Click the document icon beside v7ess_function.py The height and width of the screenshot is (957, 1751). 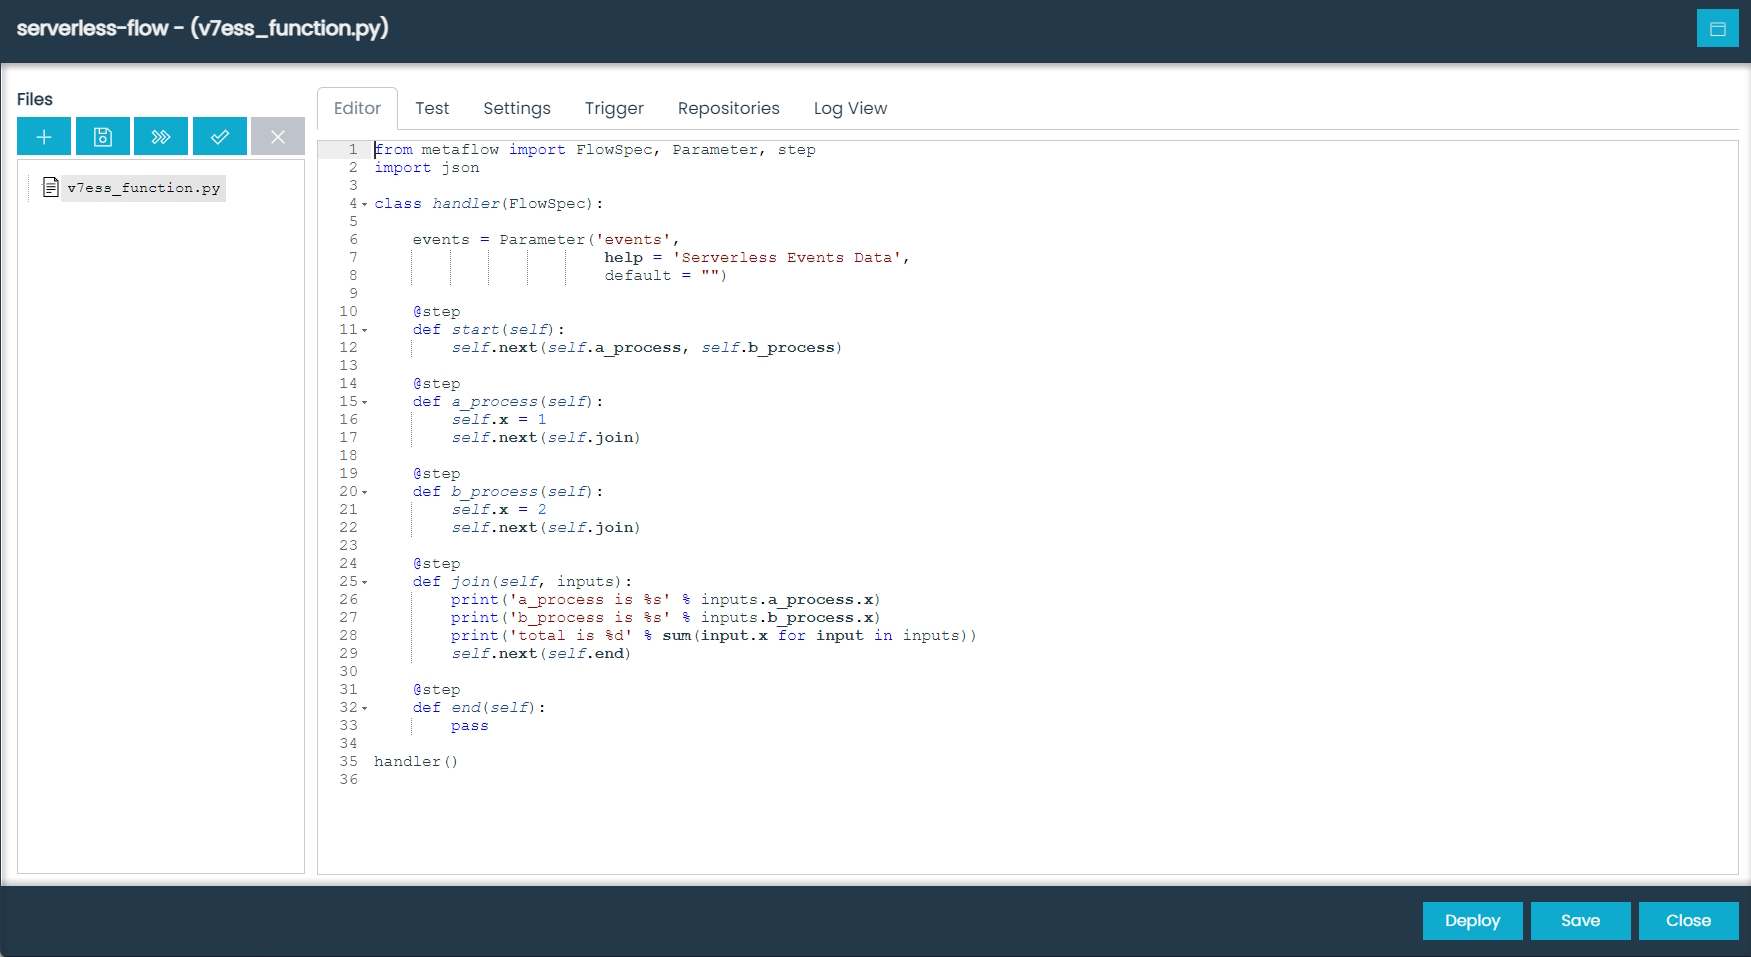50,187
